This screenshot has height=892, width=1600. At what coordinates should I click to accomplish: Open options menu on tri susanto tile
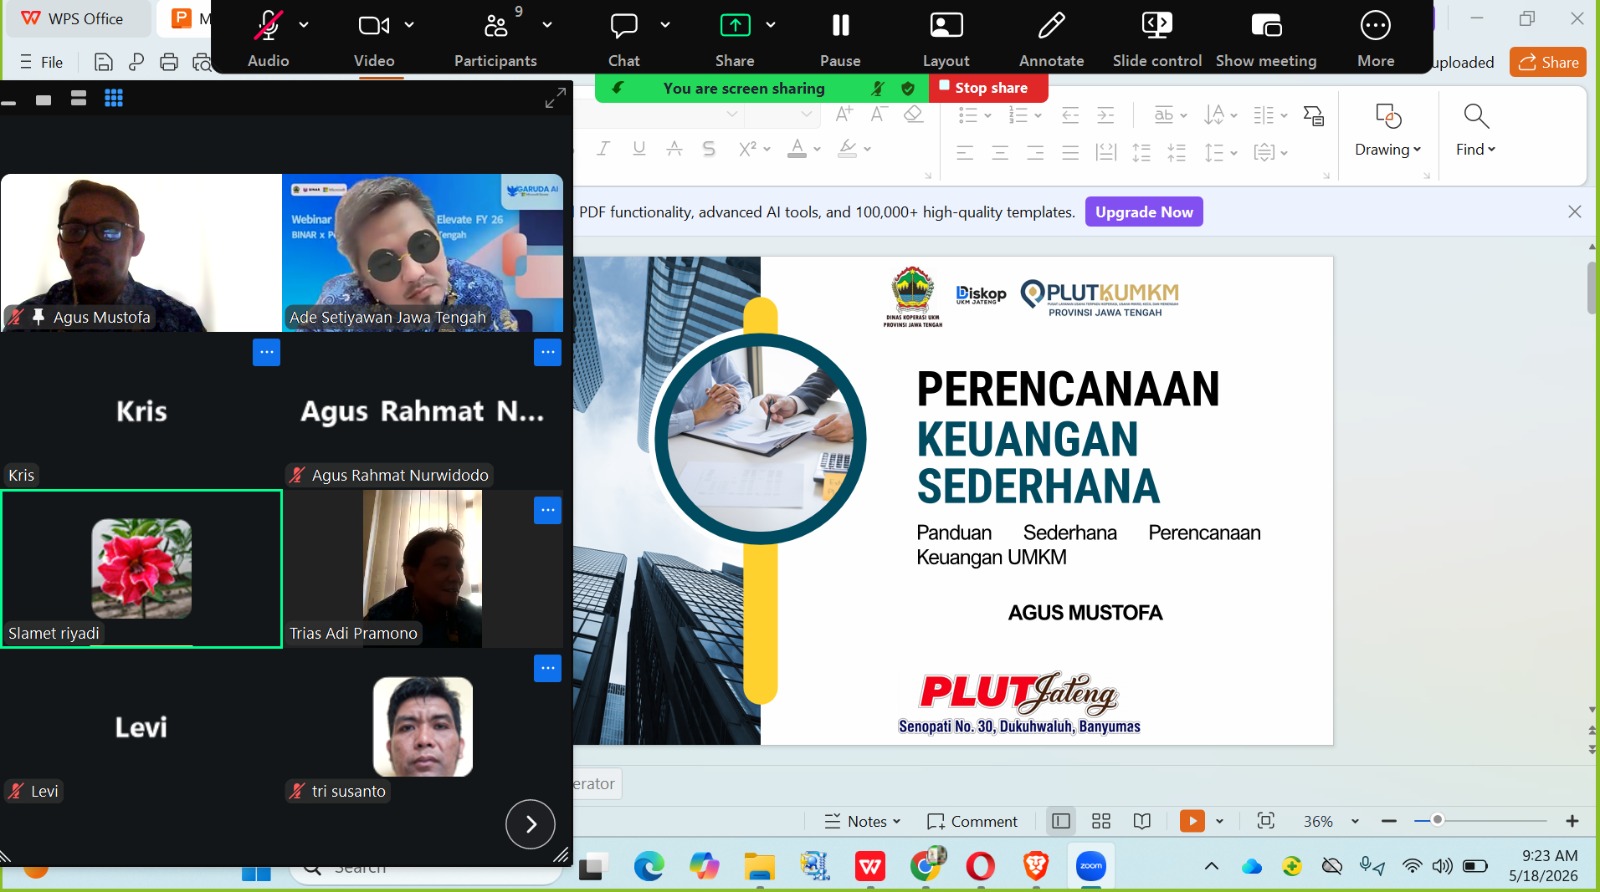[547, 668]
